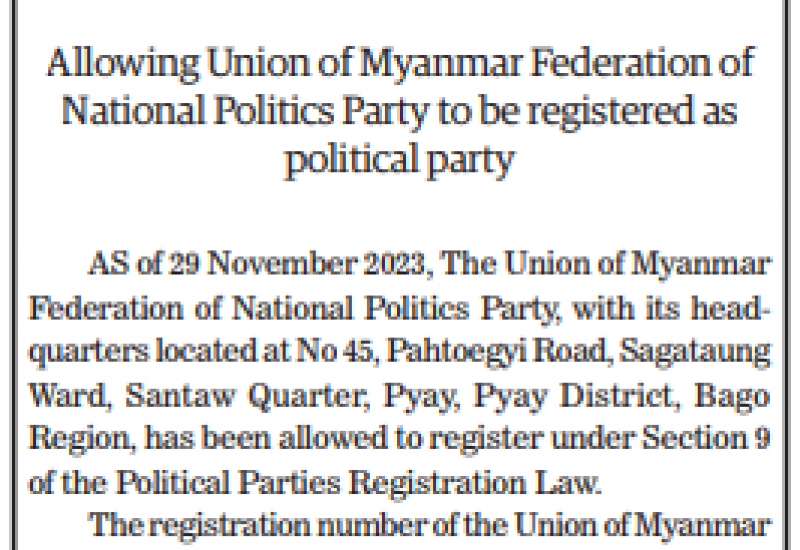Click the headline line "political party"
Screen dimensions: 800x550
(x=399, y=159)
